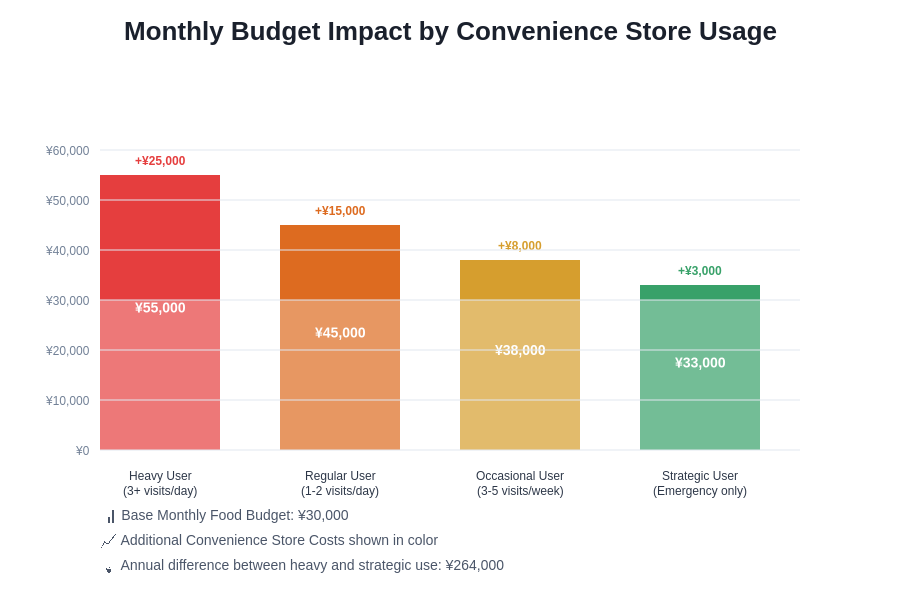Click the ¥60,000 axis label
The width and height of the screenshot is (900, 600).
[x=68, y=151]
